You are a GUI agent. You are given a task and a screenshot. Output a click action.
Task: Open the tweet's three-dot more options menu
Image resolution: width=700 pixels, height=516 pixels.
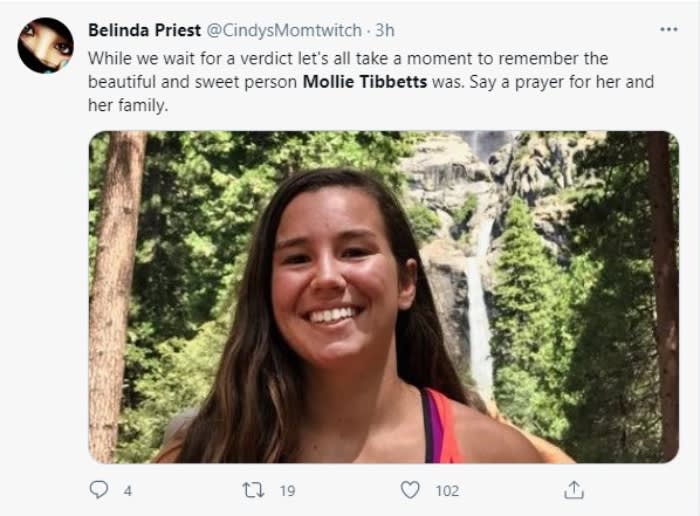tap(668, 30)
